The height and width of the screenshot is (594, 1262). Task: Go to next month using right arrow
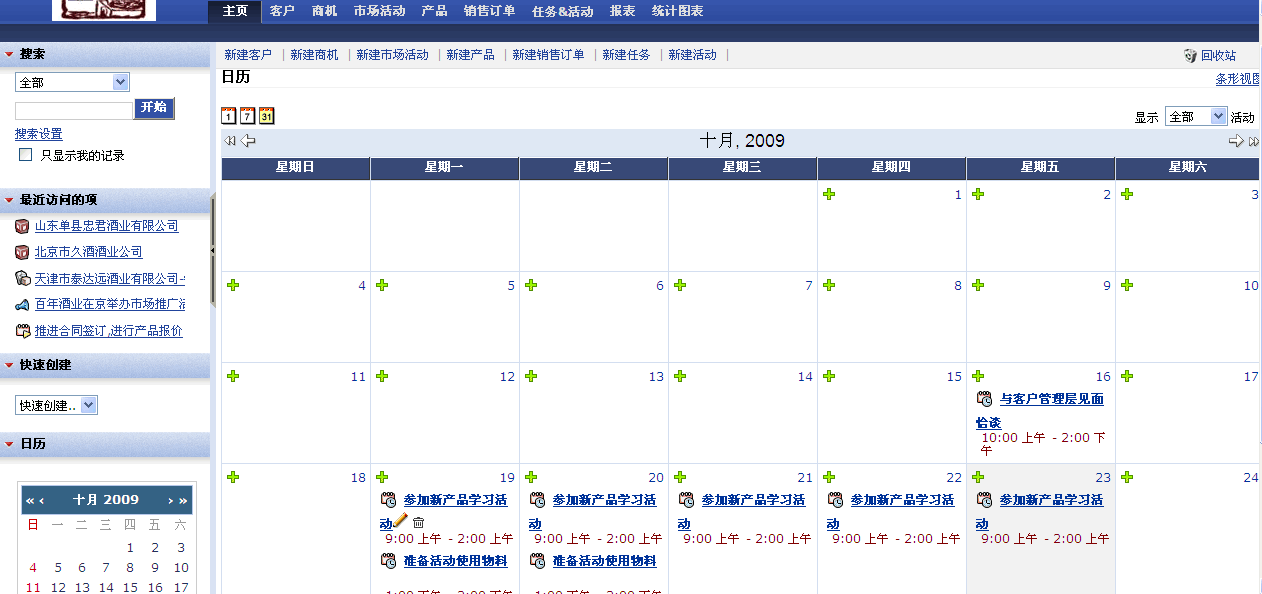click(1236, 141)
